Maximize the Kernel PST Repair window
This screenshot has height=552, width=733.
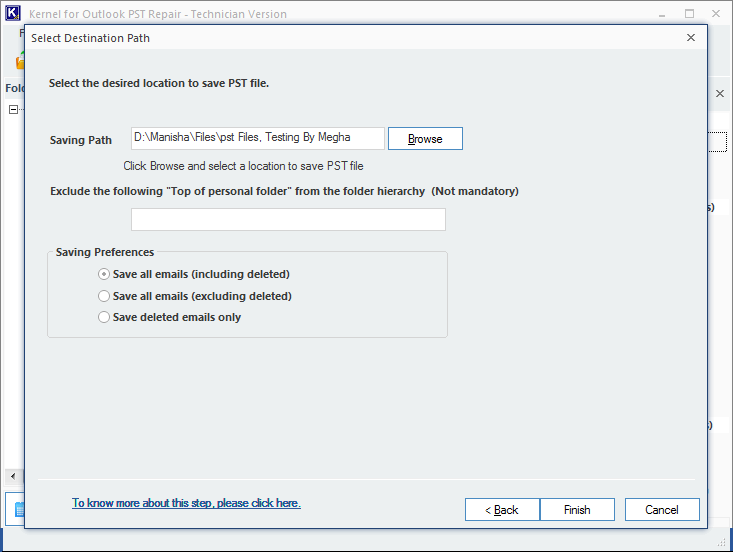(x=689, y=14)
